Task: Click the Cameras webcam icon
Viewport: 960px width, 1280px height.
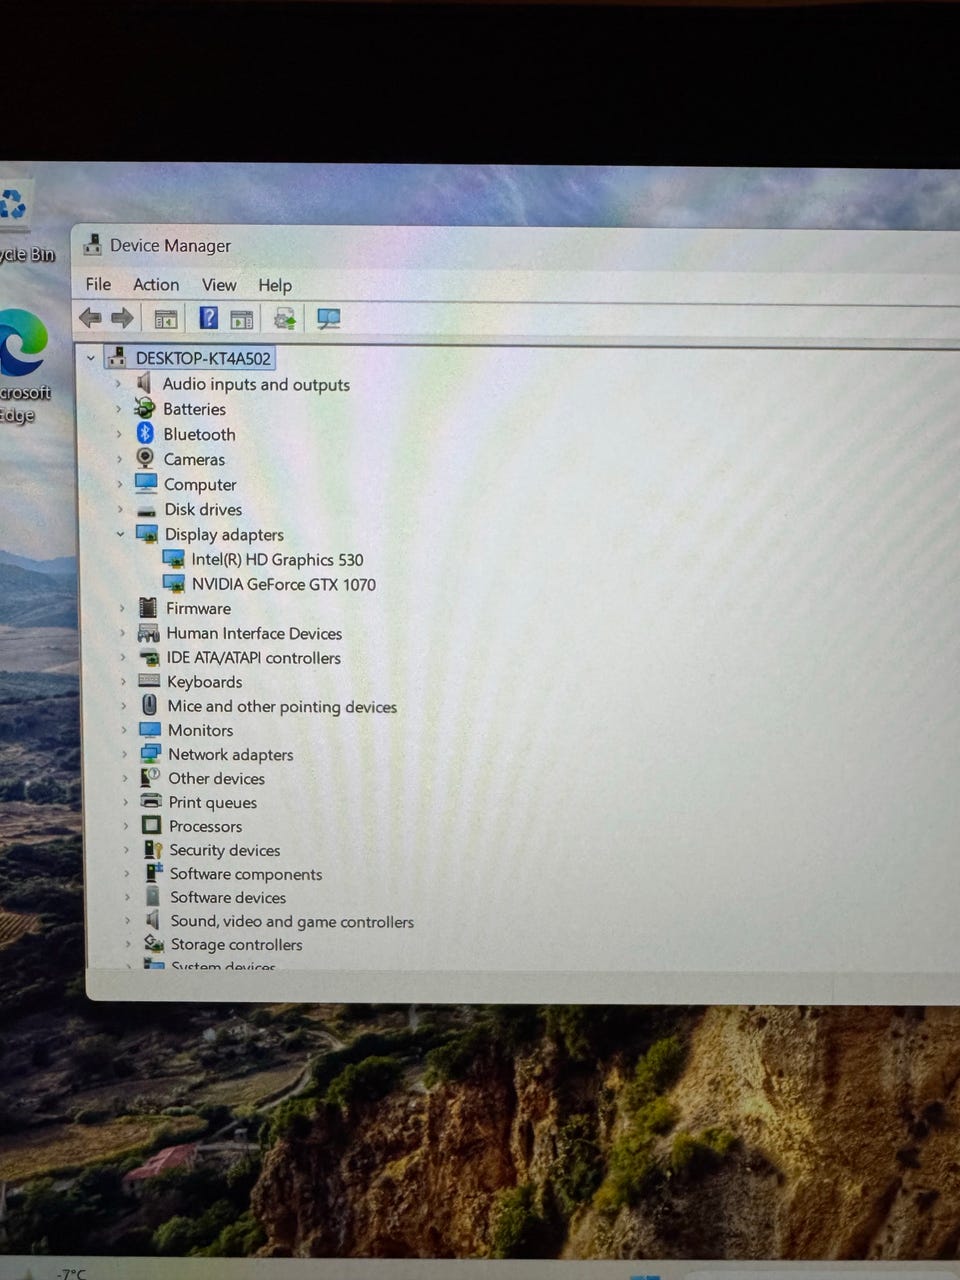Action: pos(145,458)
